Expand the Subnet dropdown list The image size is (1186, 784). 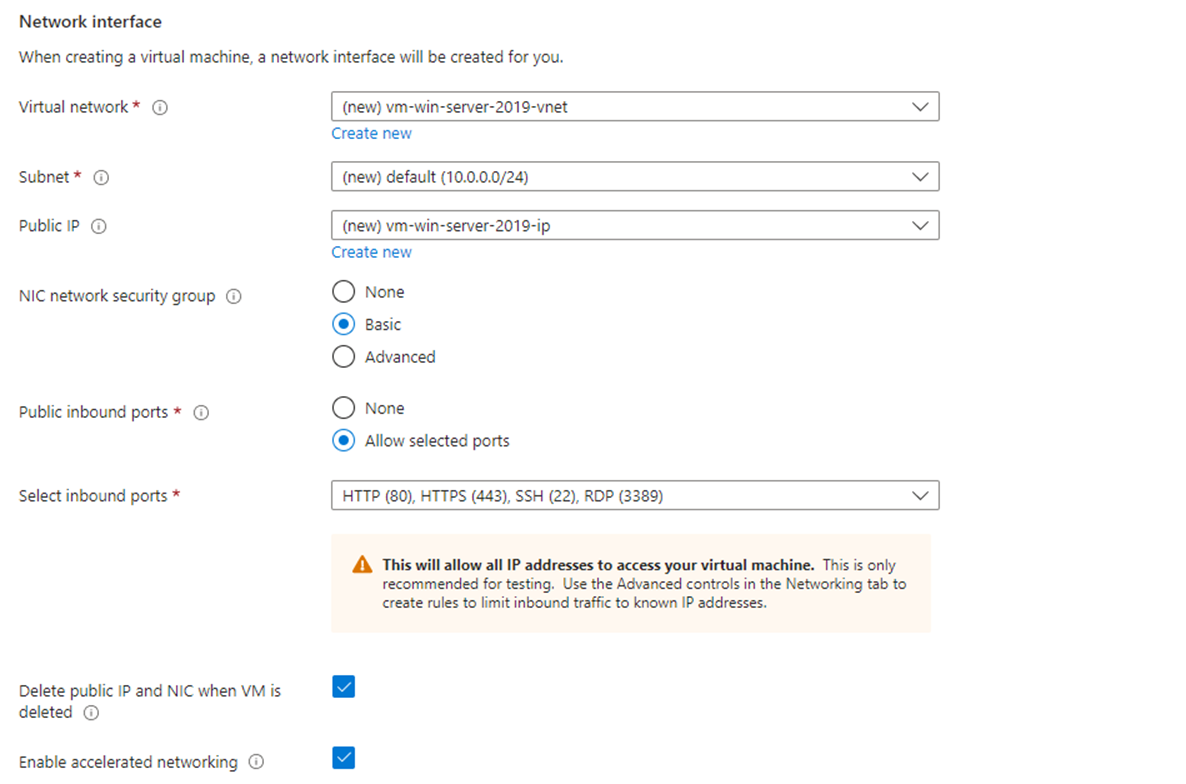pyautogui.click(x=920, y=176)
